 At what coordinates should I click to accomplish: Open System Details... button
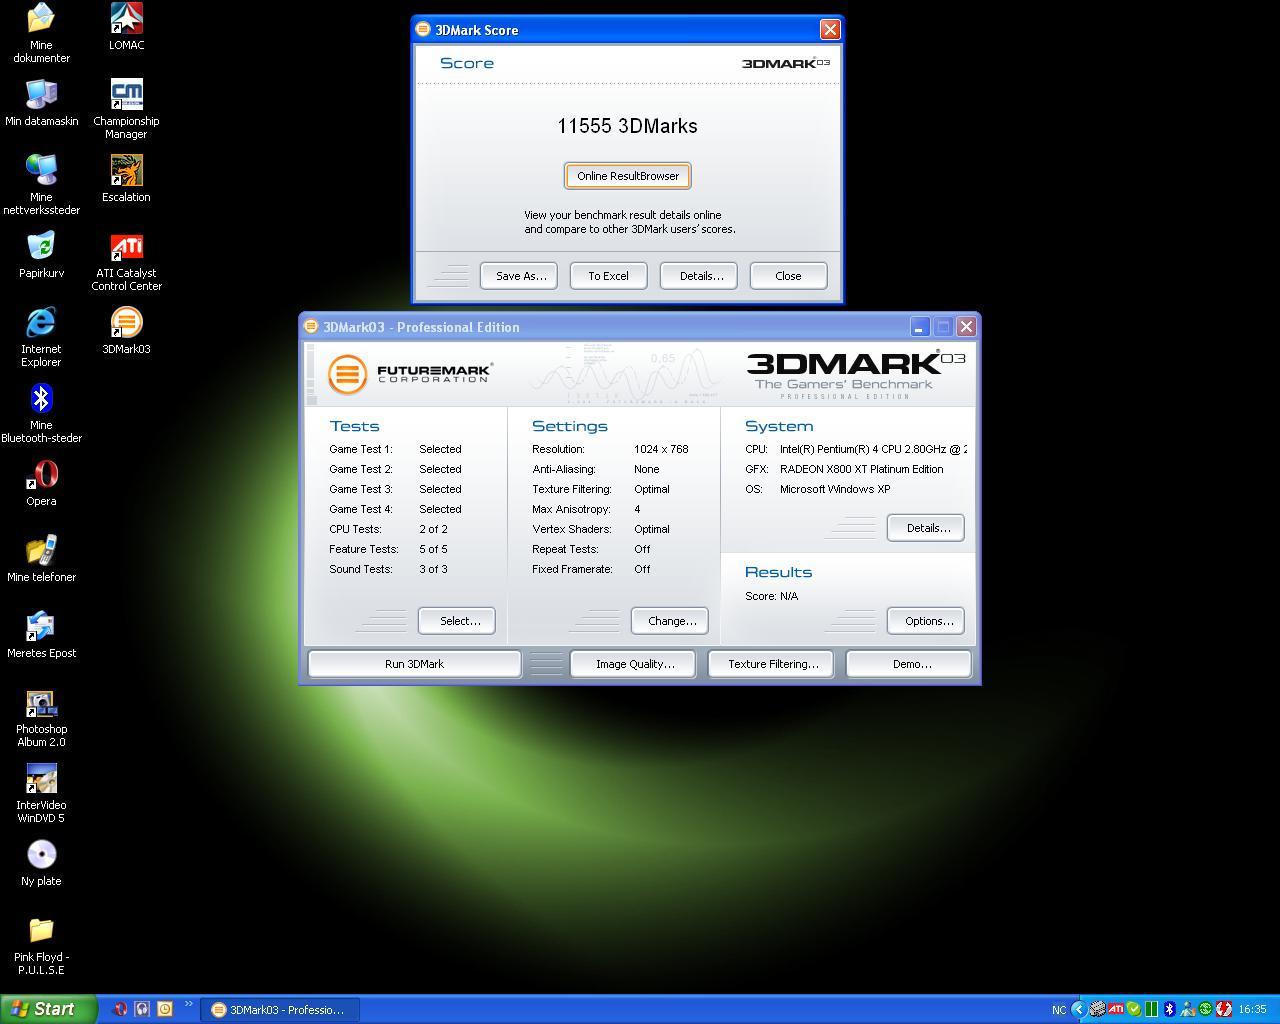tap(925, 528)
